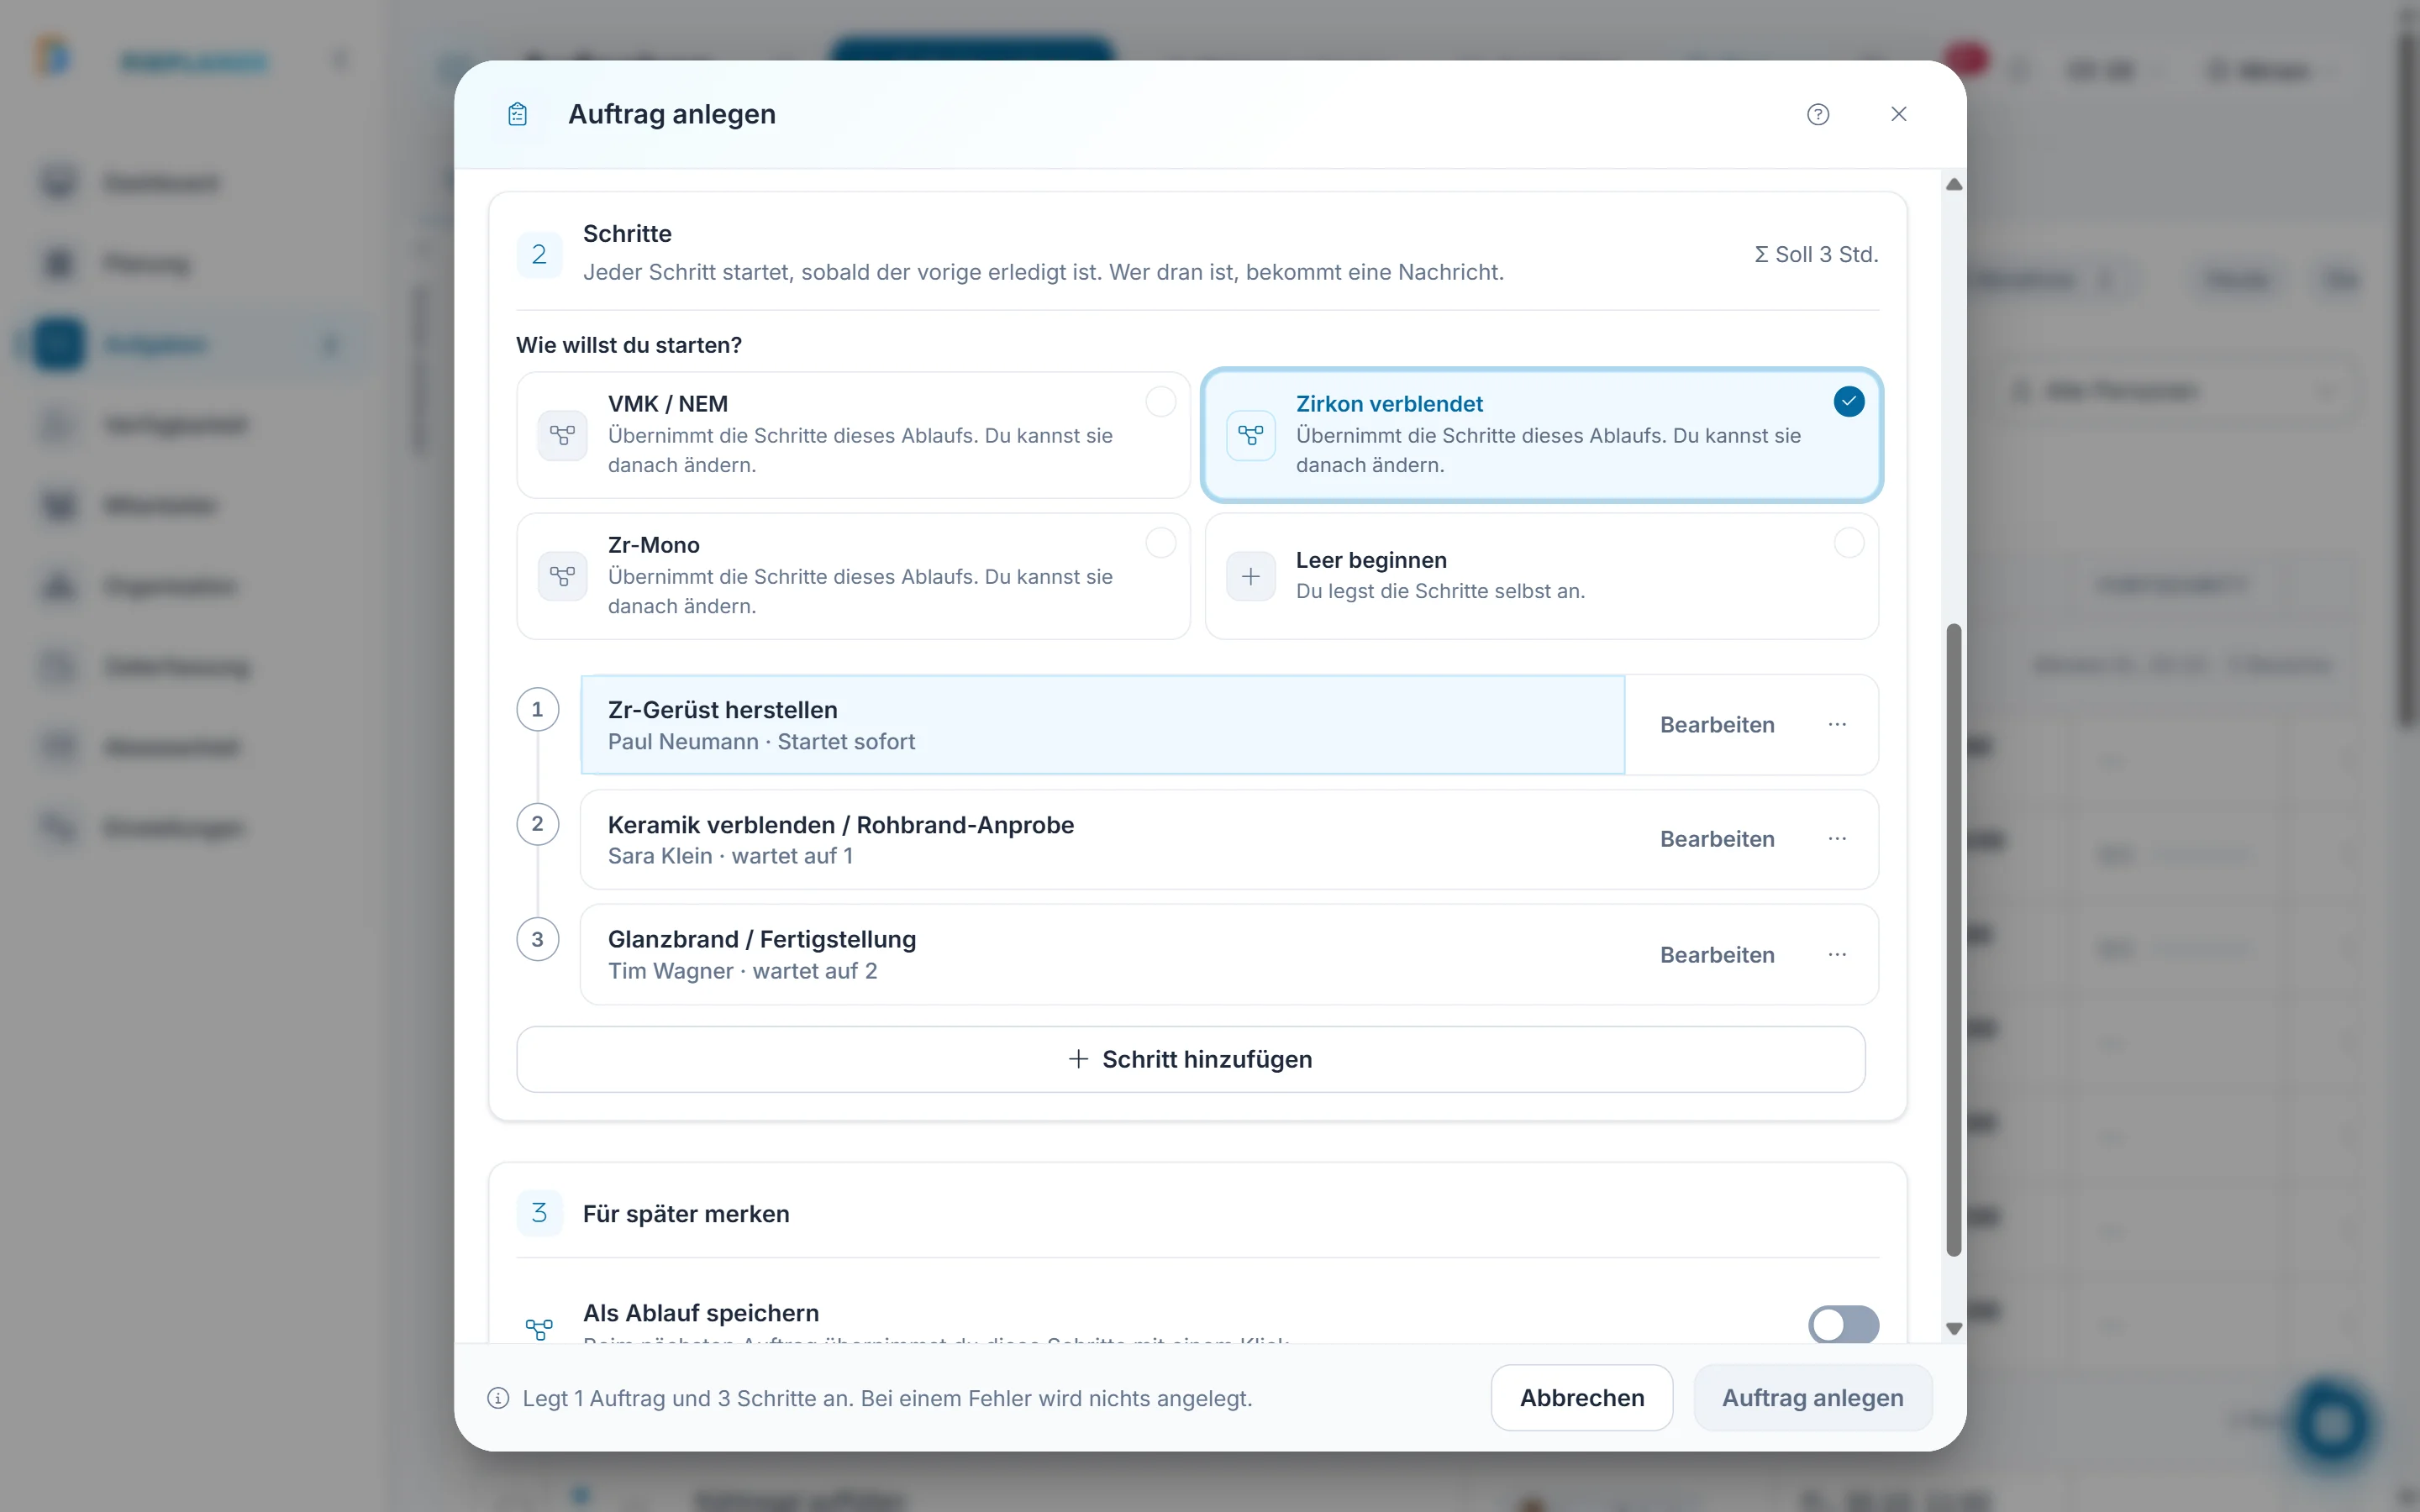Click the step number 3 circle

coord(538,939)
